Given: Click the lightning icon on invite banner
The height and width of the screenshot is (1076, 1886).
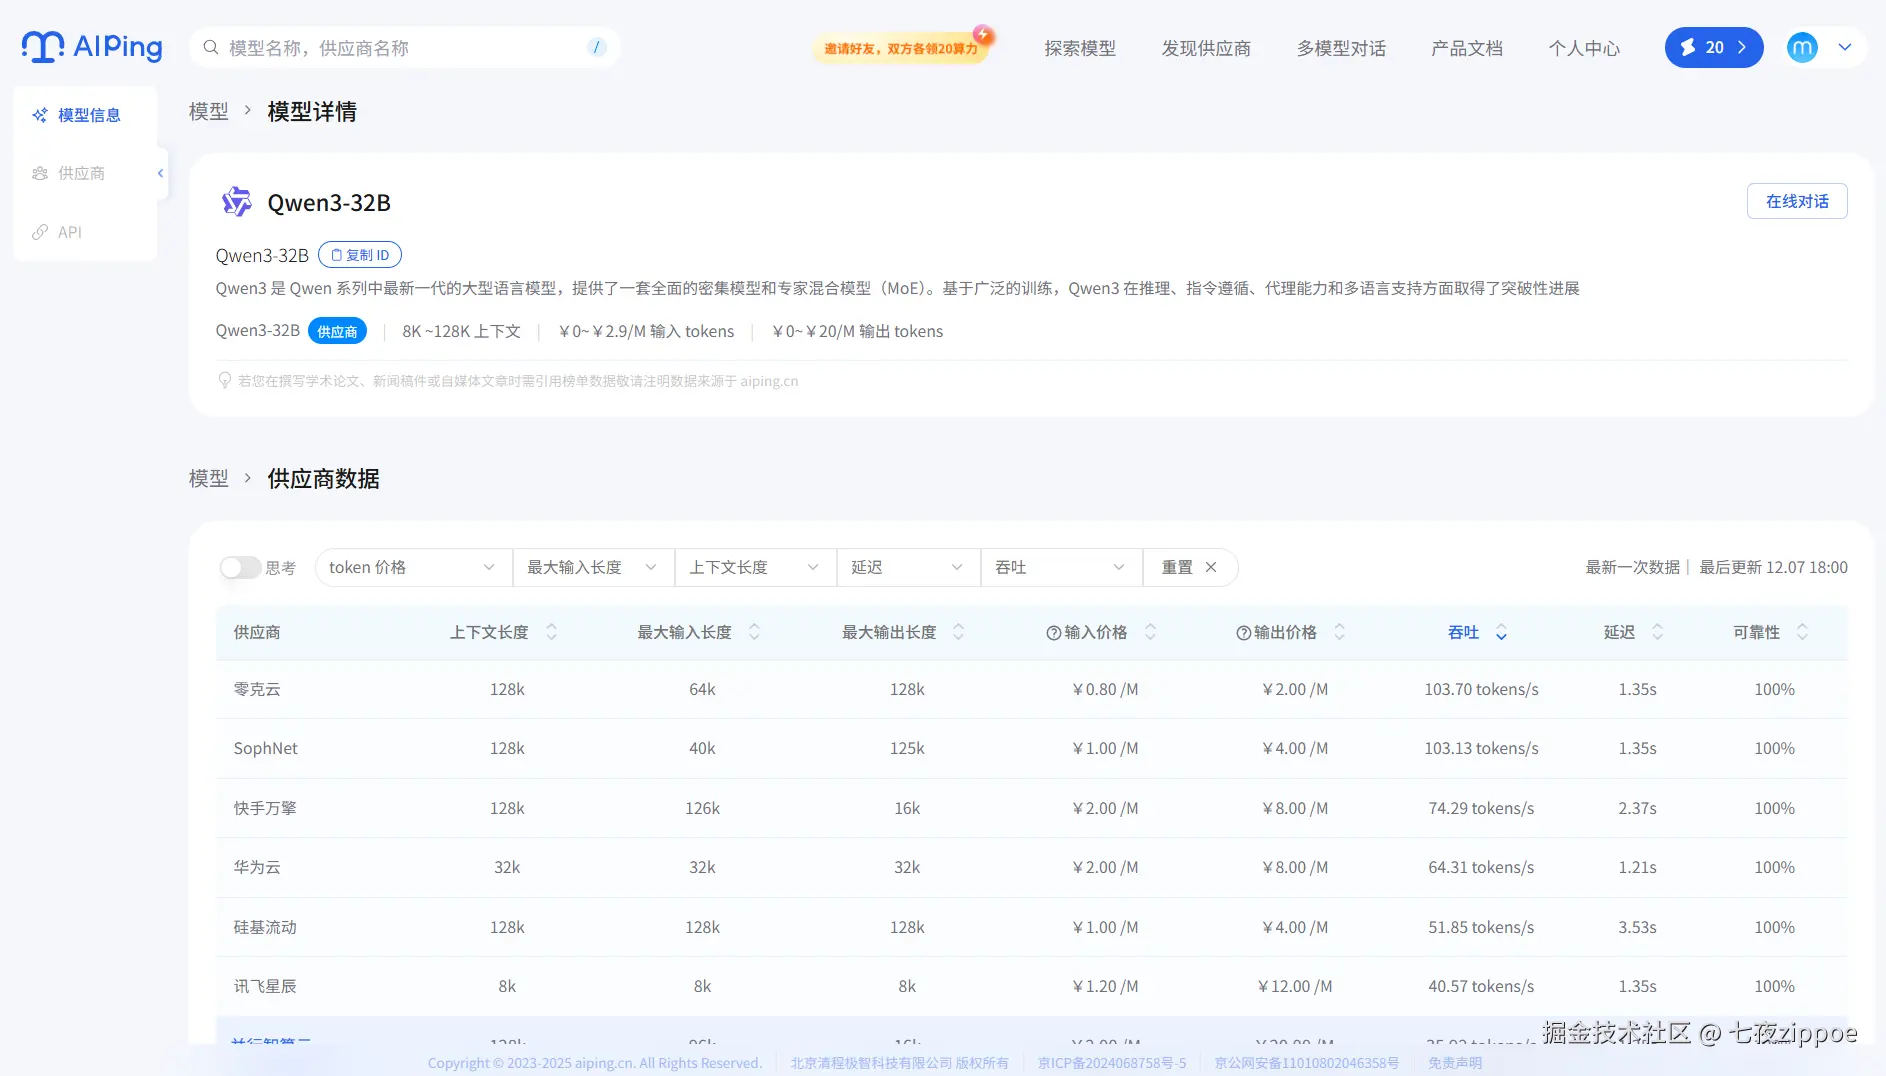Looking at the screenshot, I should [x=984, y=35].
